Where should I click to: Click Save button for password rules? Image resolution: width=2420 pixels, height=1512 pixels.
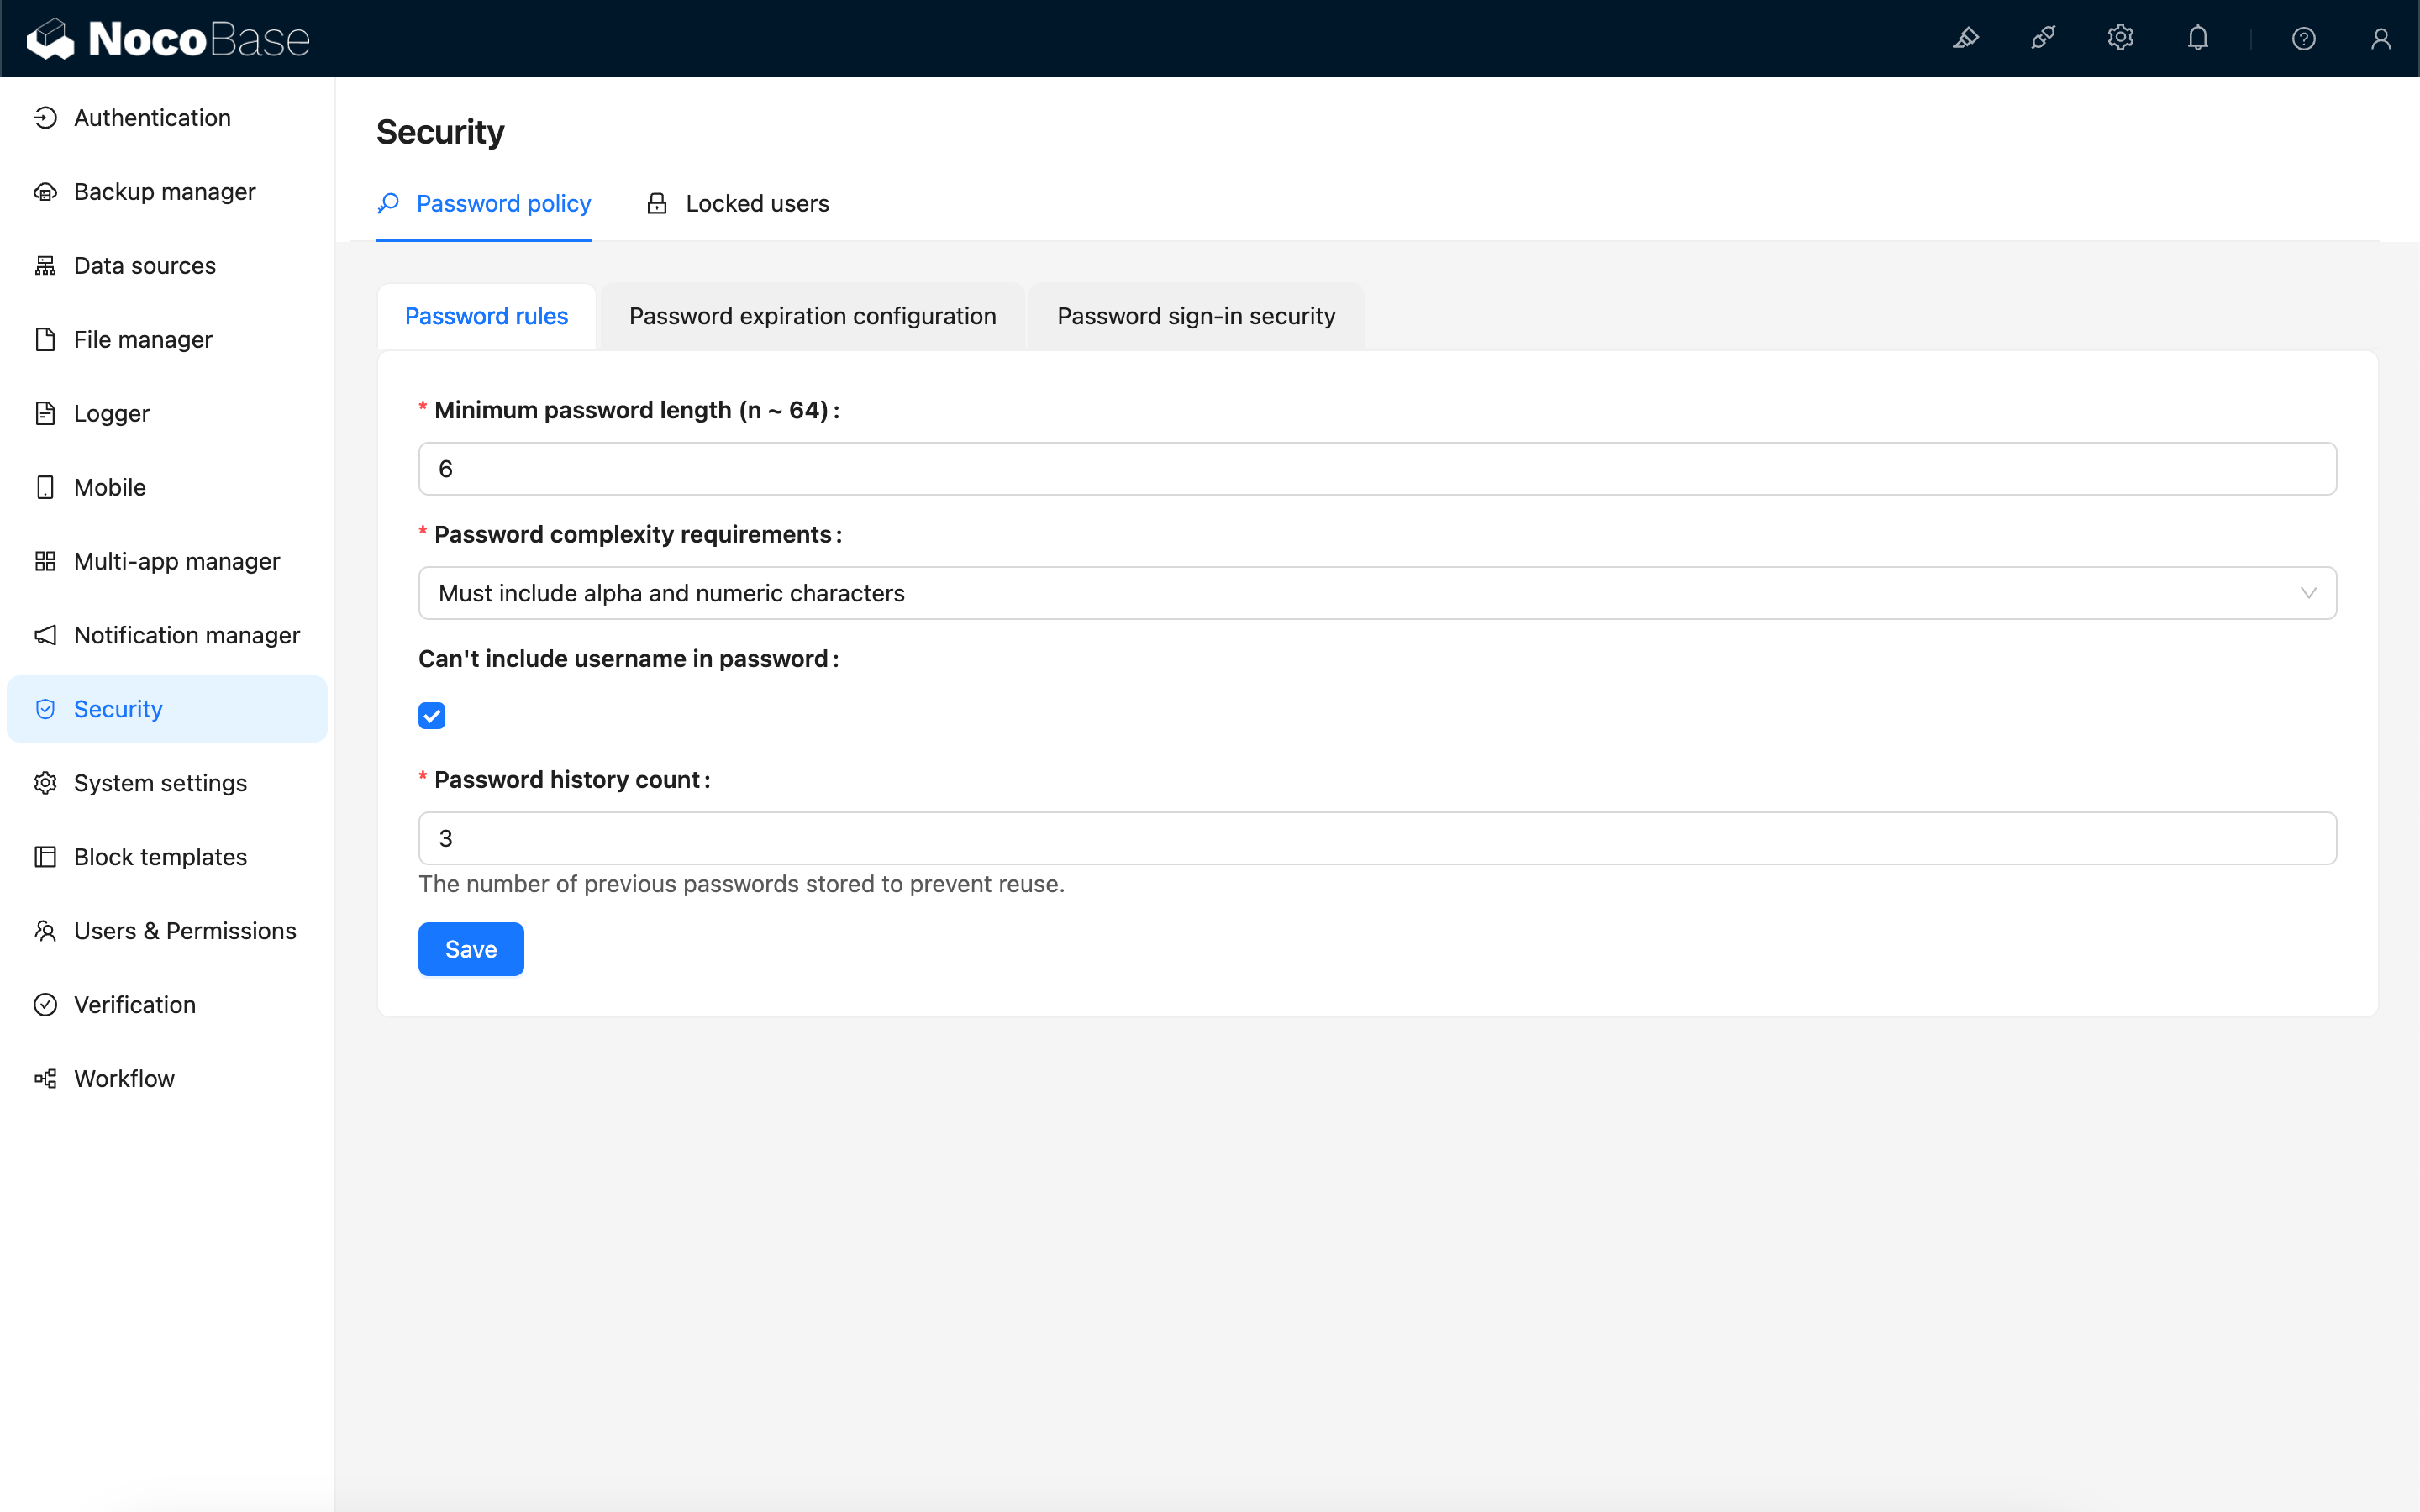[471, 949]
